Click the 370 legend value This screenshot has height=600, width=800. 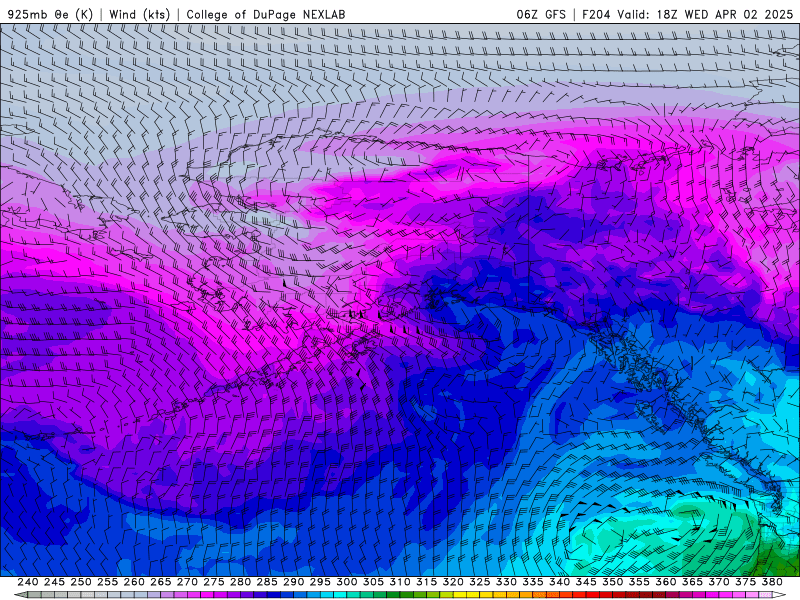(x=719, y=582)
